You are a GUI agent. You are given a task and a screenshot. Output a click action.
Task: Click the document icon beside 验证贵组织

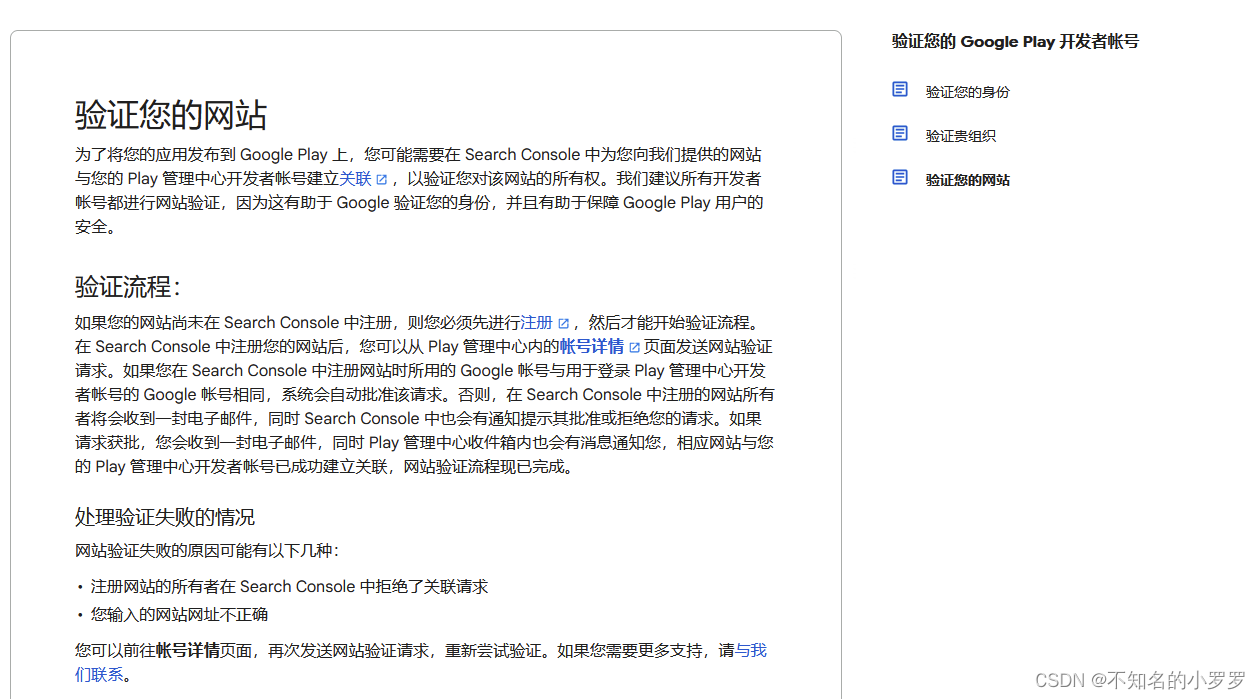[900, 134]
